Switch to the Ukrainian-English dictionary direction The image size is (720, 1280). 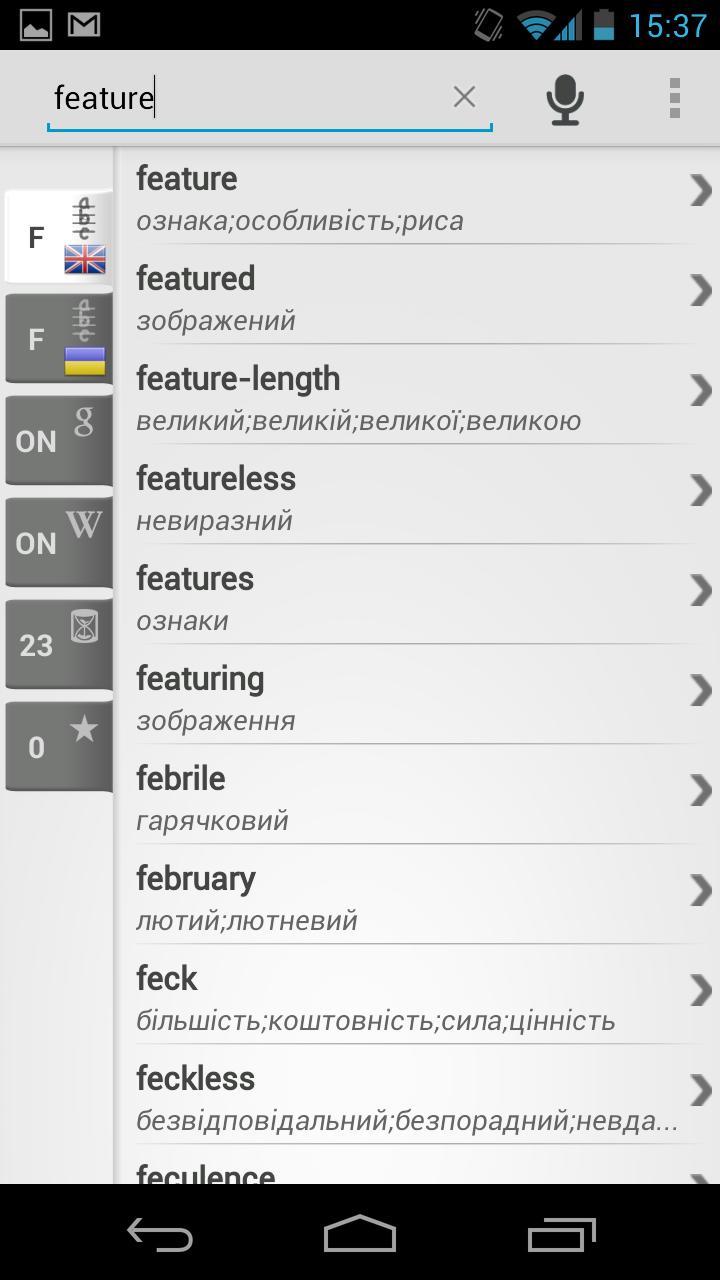click(58, 340)
